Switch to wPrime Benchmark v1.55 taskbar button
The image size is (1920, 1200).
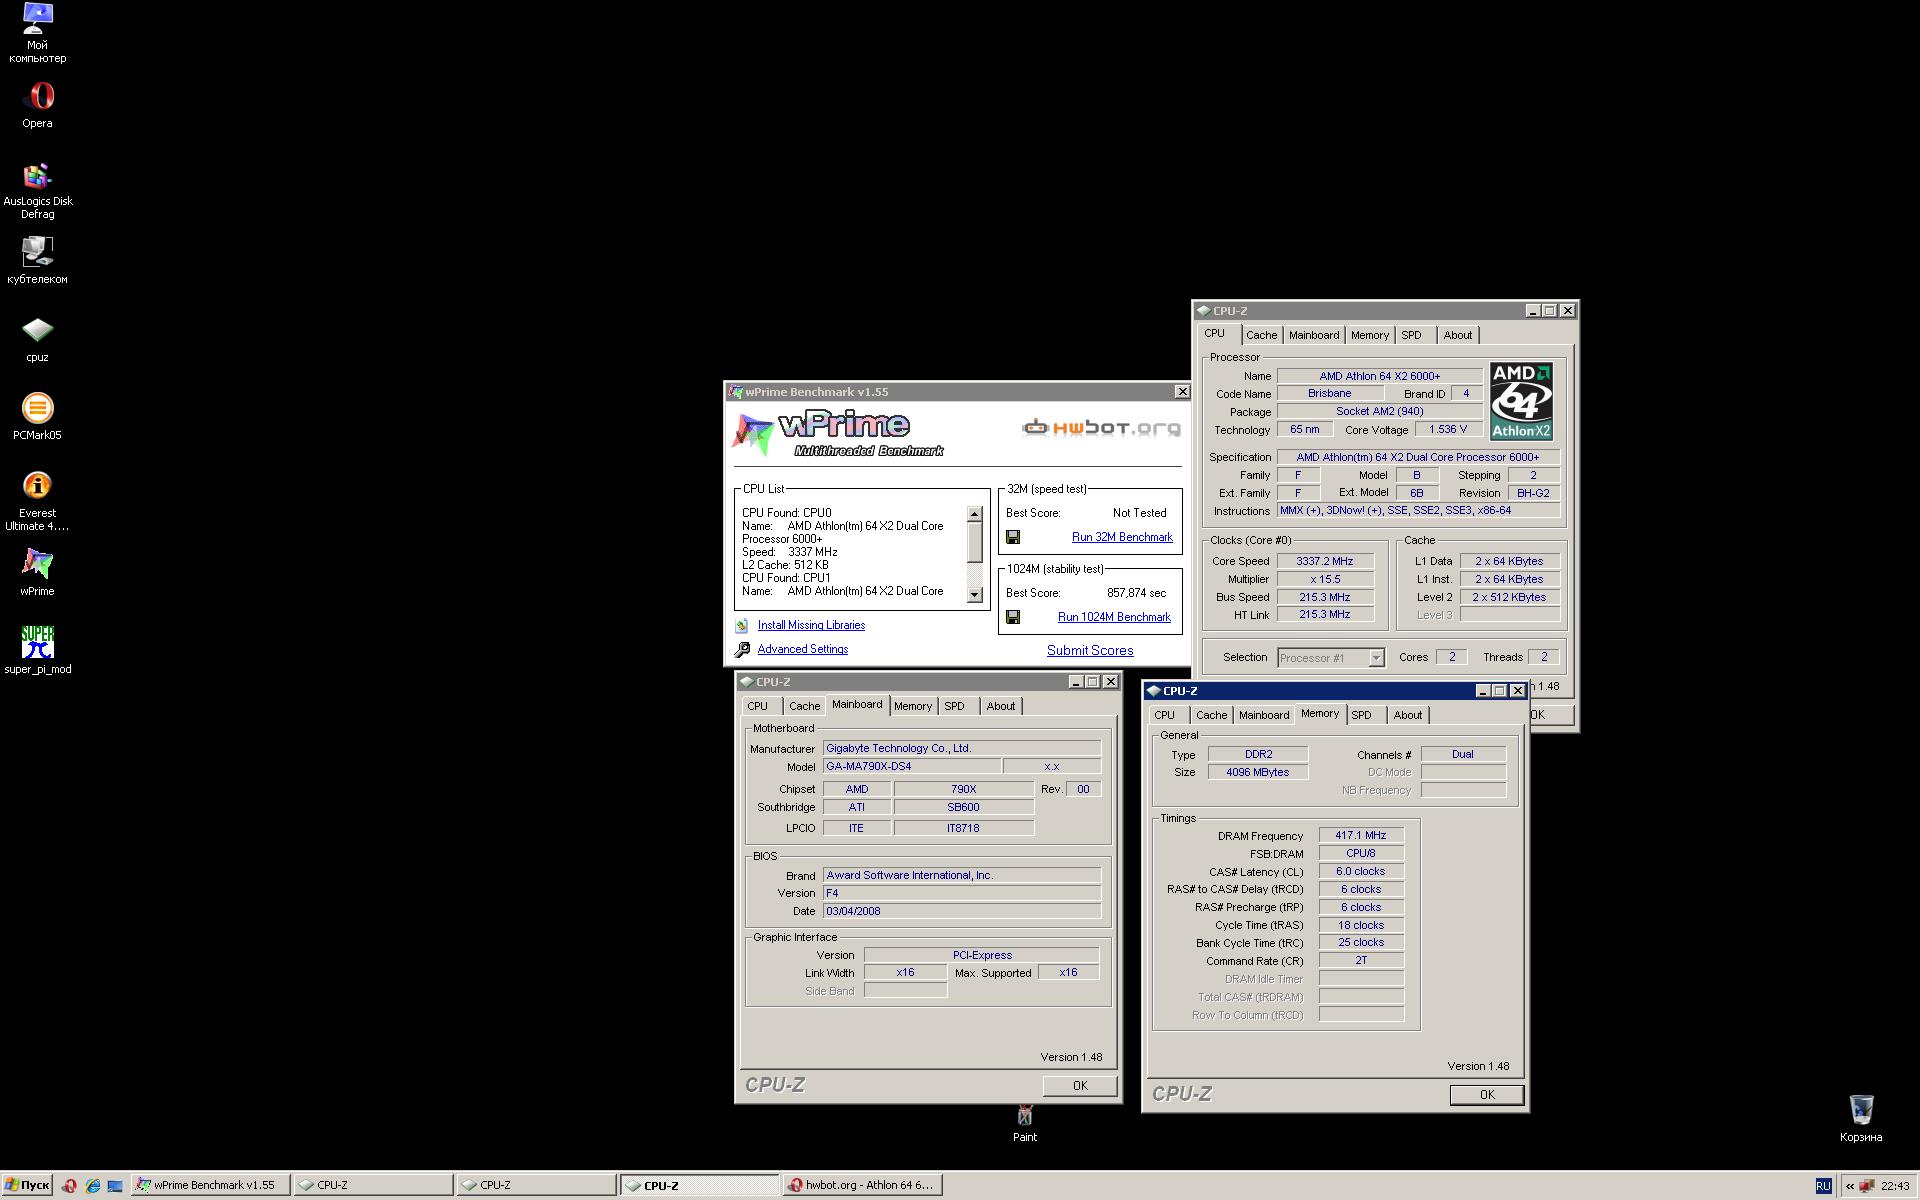tap(212, 1186)
